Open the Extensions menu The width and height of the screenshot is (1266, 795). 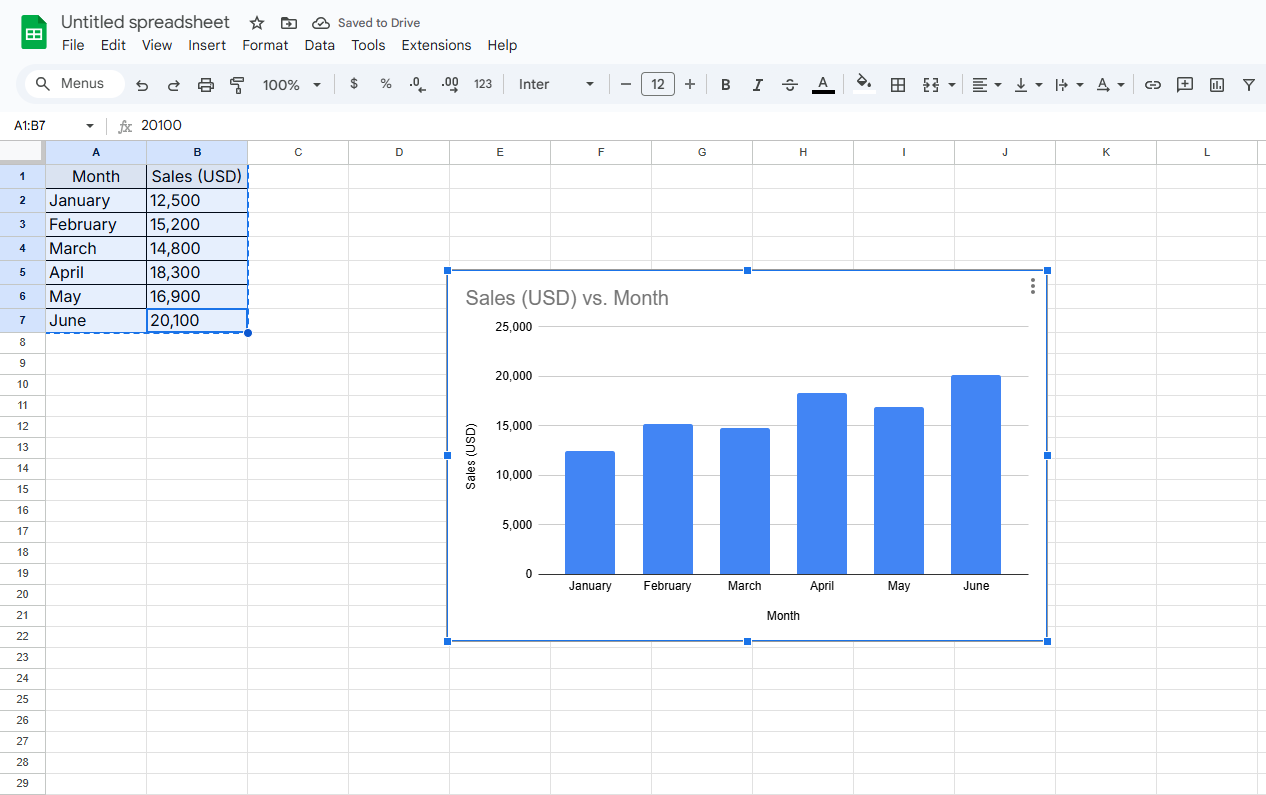(x=436, y=45)
